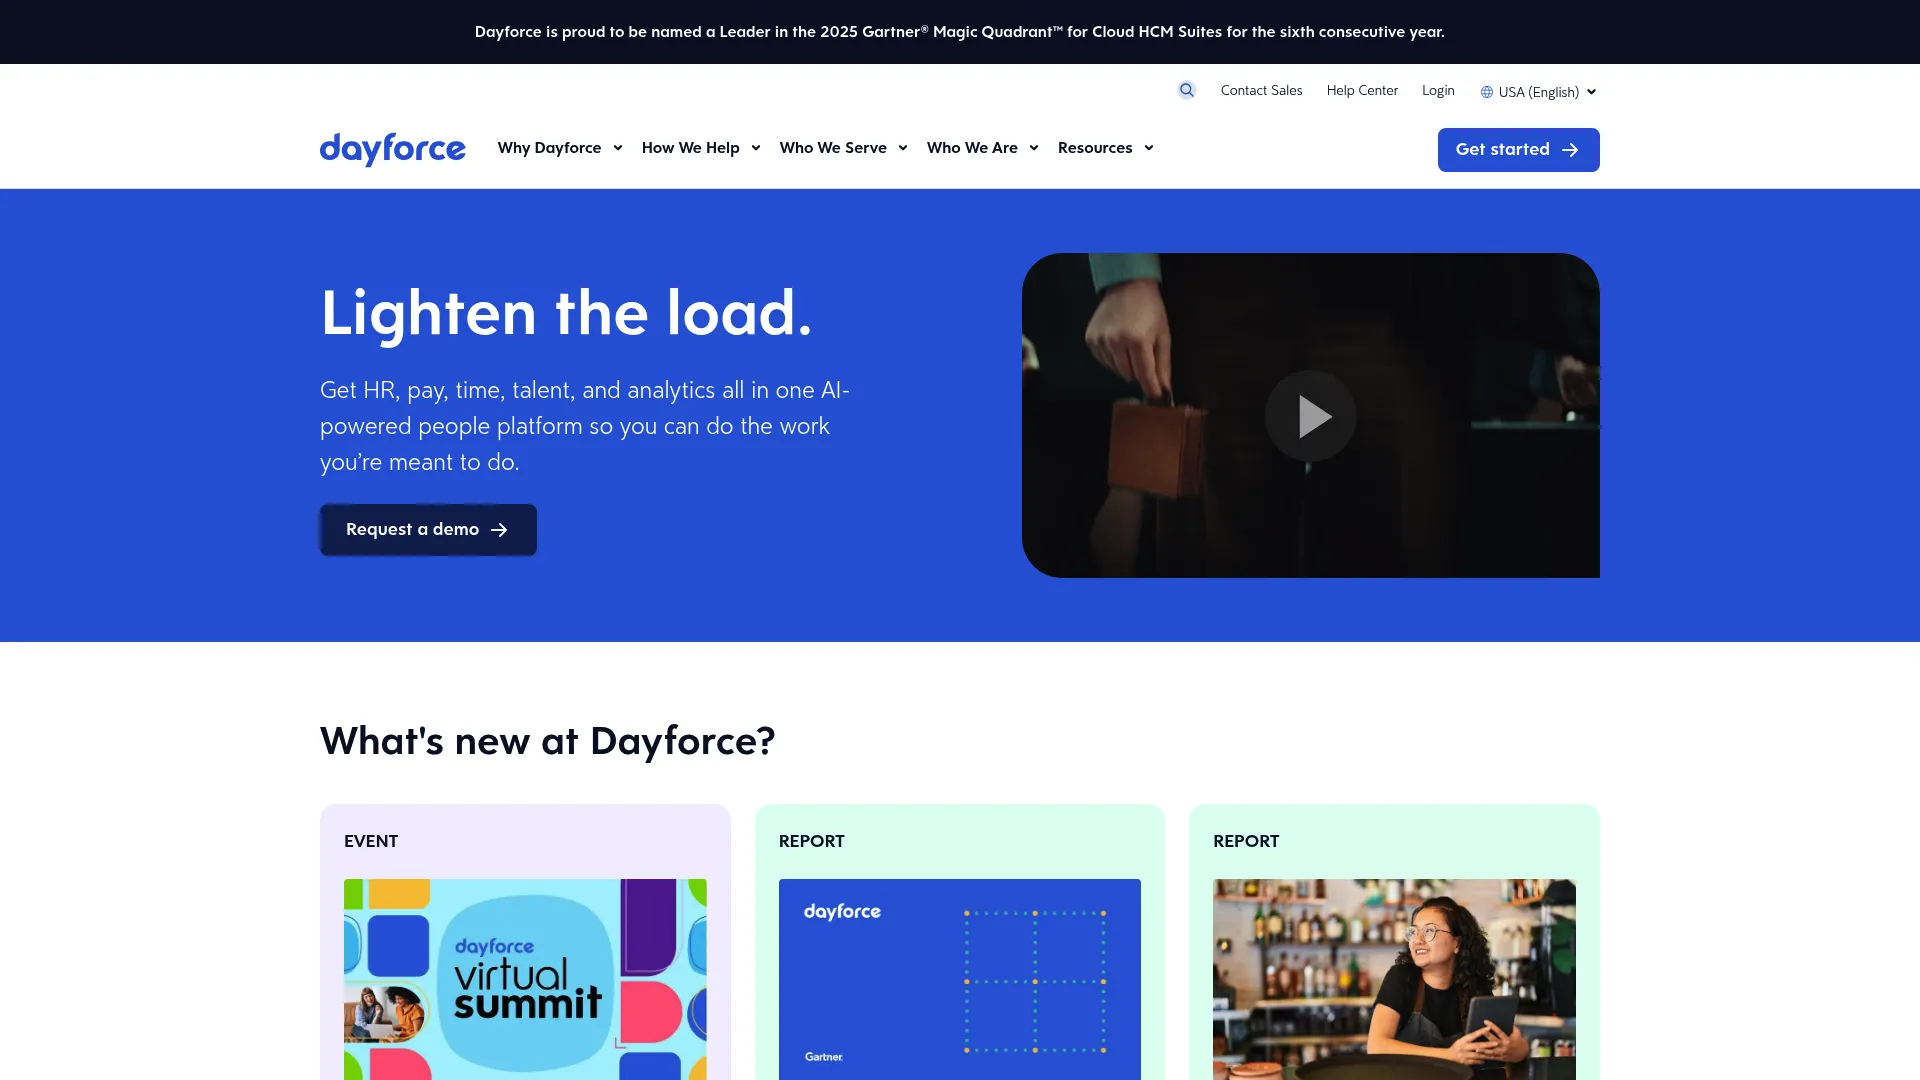Expand the Who We Are chevron
The width and height of the screenshot is (1920, 1080).
[1034, 148]
